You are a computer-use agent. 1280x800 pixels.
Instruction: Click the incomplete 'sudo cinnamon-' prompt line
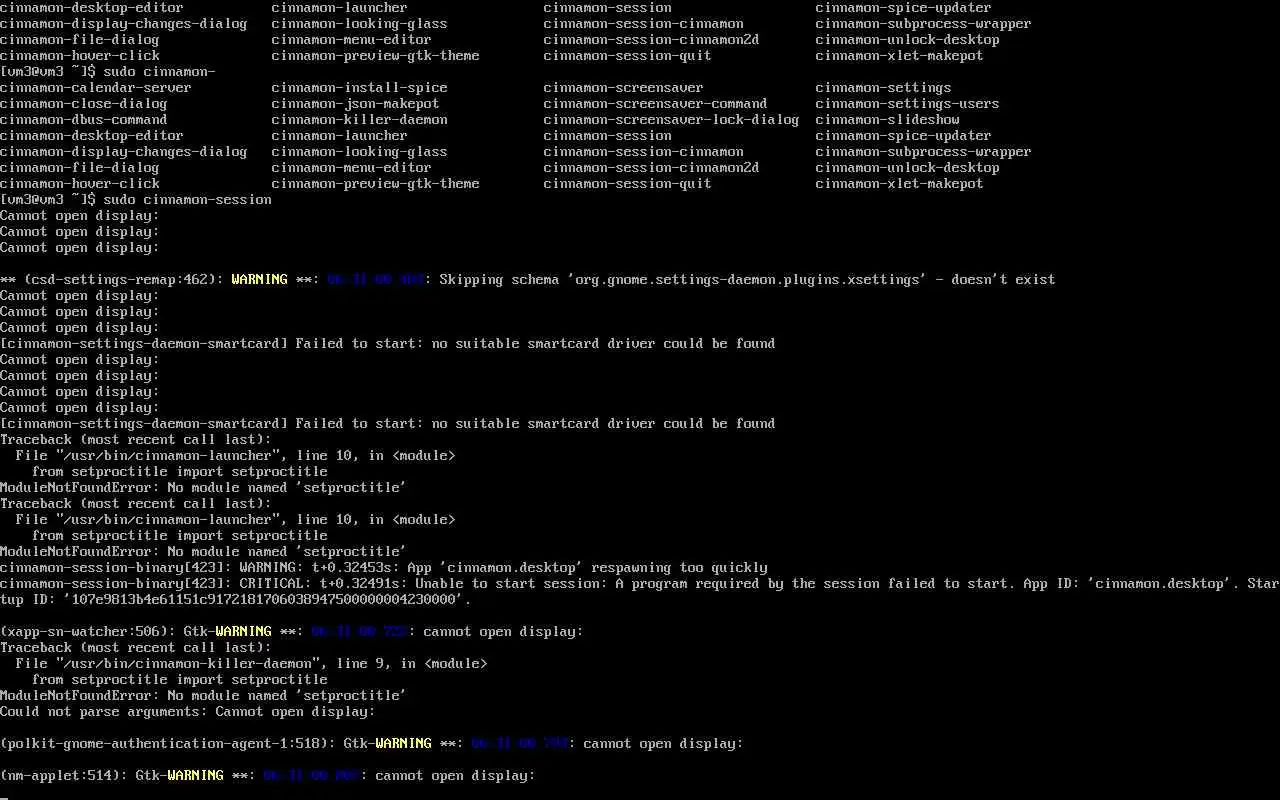click(x=108, y=72)
